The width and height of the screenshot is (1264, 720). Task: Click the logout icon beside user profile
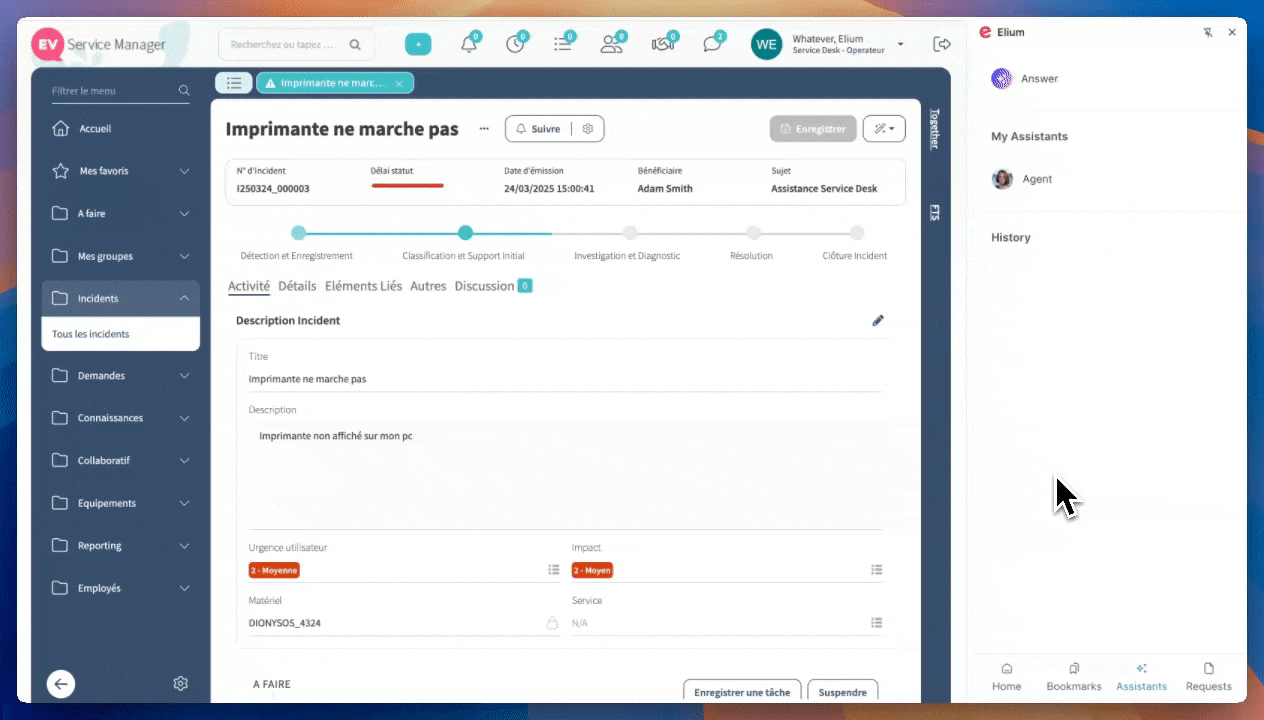pyautogui.click(x=941, y=44)
